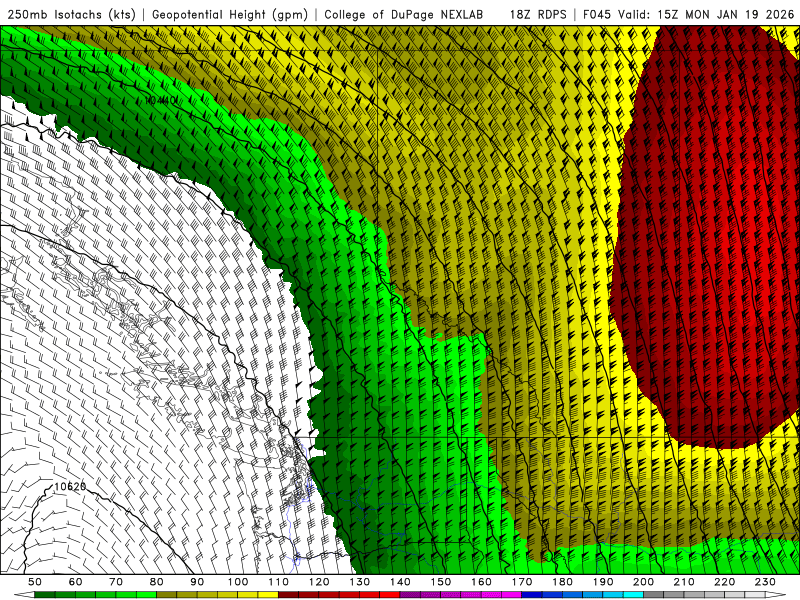
Task: Click the 160 label on the color scale
Action: (481, 582)
